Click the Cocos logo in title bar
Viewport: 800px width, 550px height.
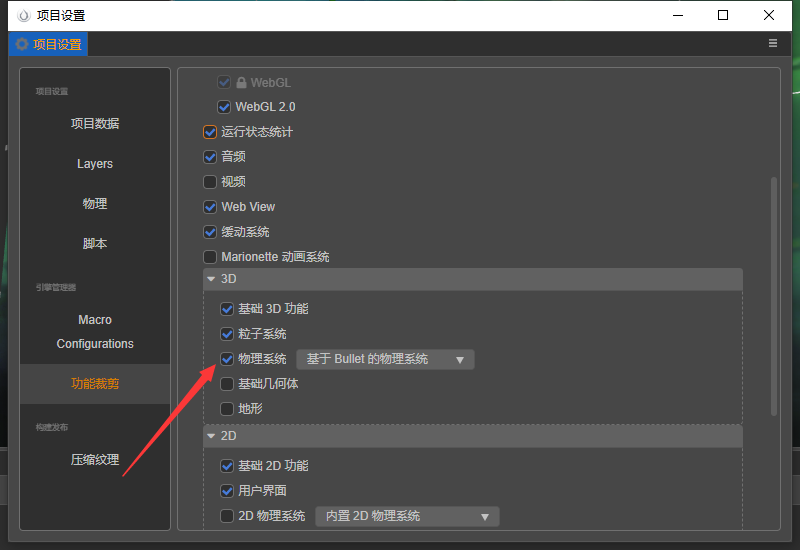[x=23, y=16]
